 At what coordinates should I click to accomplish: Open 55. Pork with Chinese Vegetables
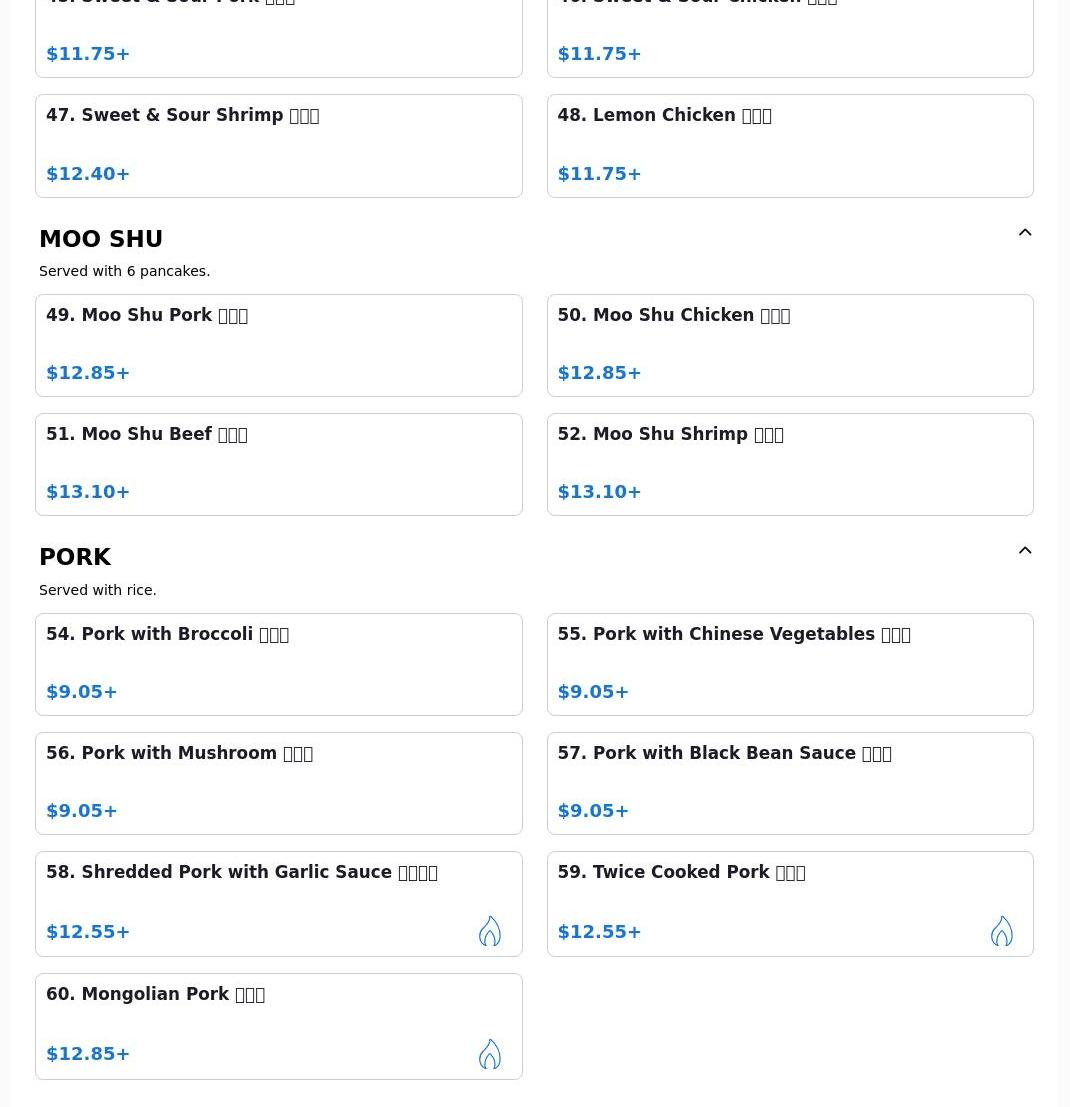tap(789, 664)
